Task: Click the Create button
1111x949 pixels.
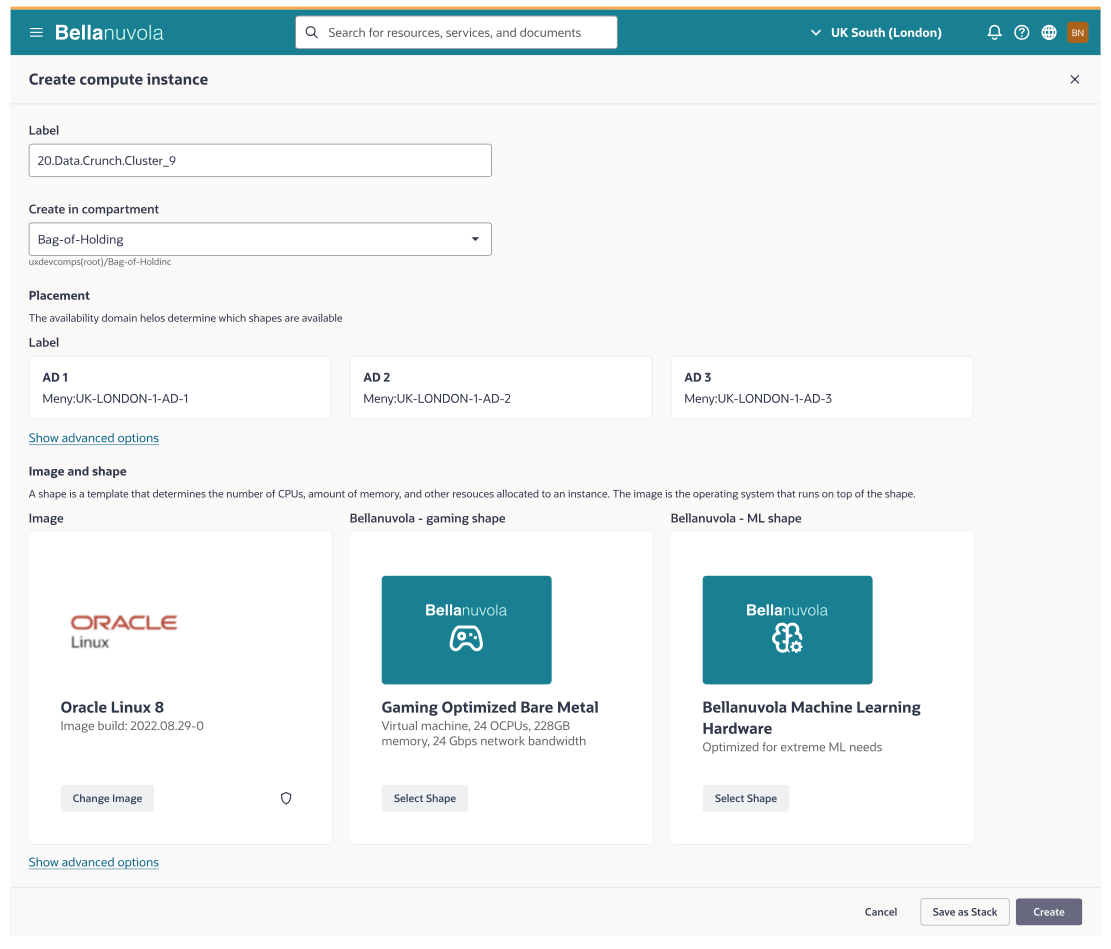Action: [1048, 911]
